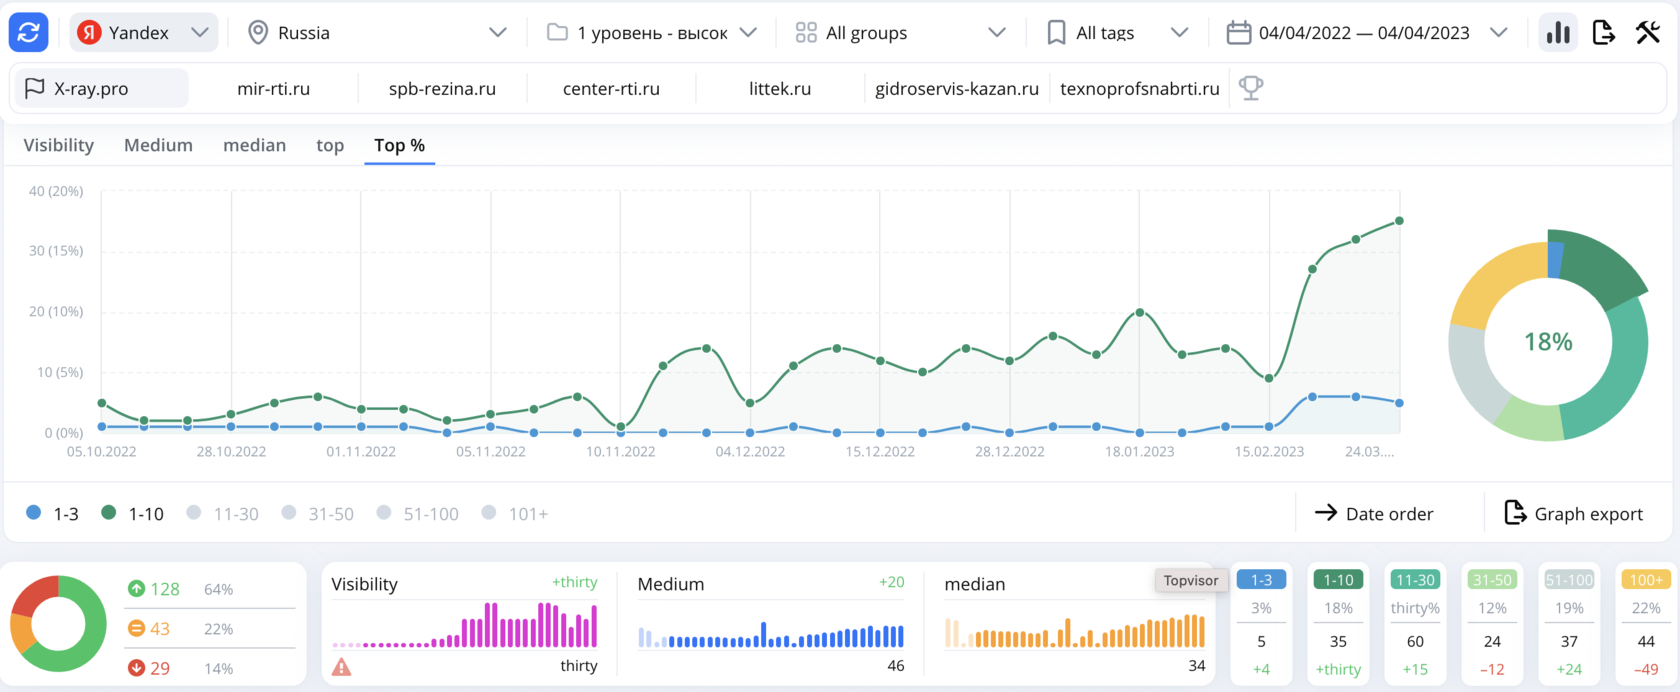The width and height of the screenshot is (1680, 692).
Task: Click the location pin icon beside Russia
Action: pos(258,33)
